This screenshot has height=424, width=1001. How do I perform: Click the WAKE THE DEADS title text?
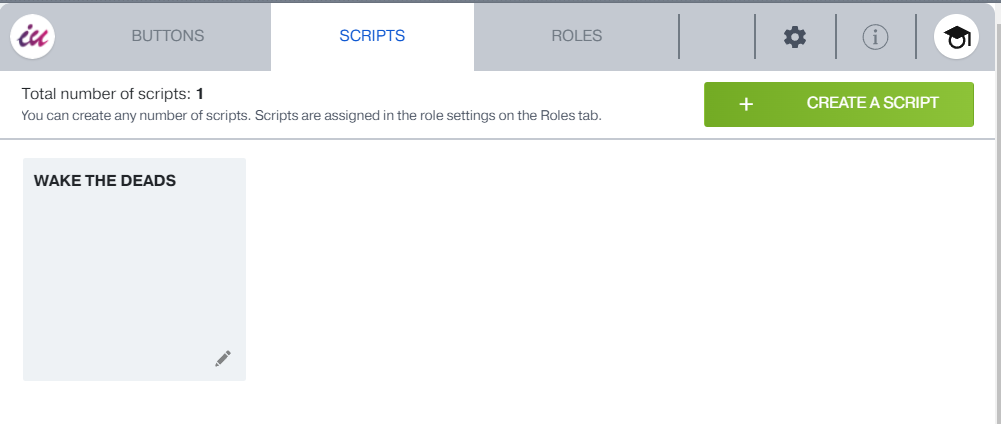[x=105, y=181]
